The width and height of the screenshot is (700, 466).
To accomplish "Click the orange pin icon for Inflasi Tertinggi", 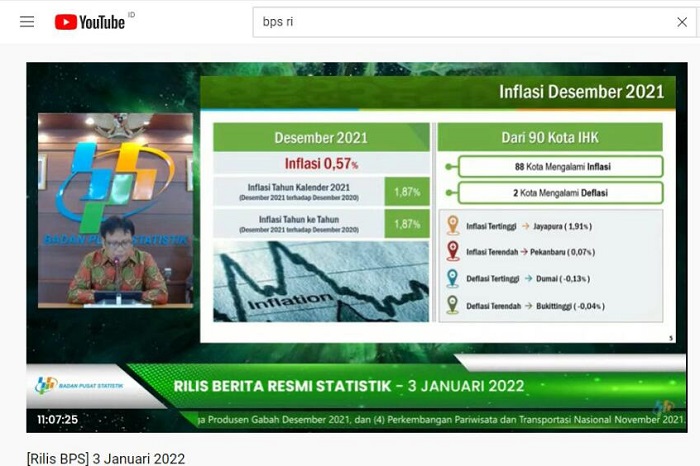I will [453, 225].
